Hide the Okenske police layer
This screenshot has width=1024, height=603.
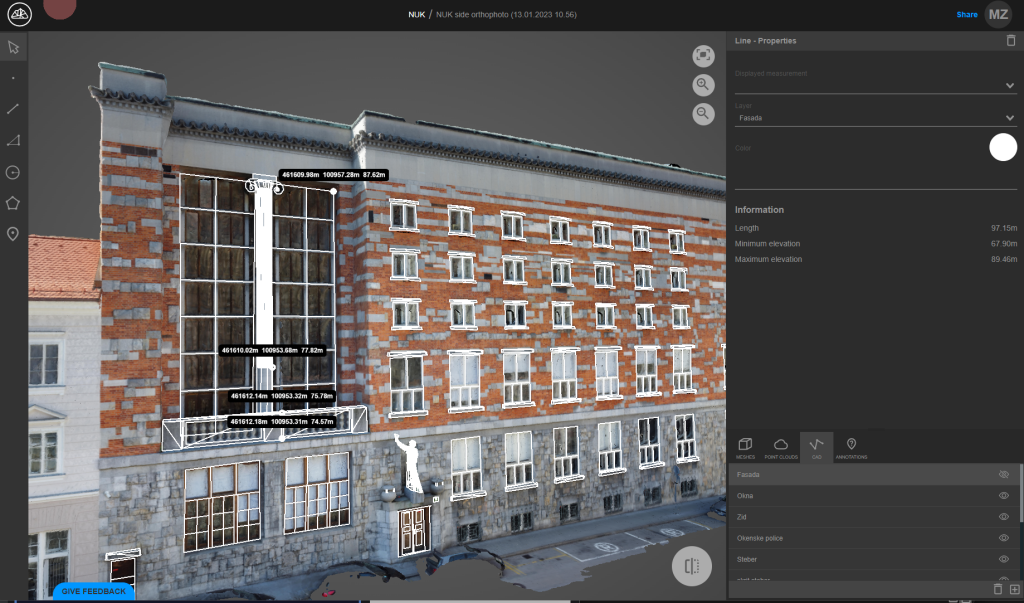(1003, 538)
